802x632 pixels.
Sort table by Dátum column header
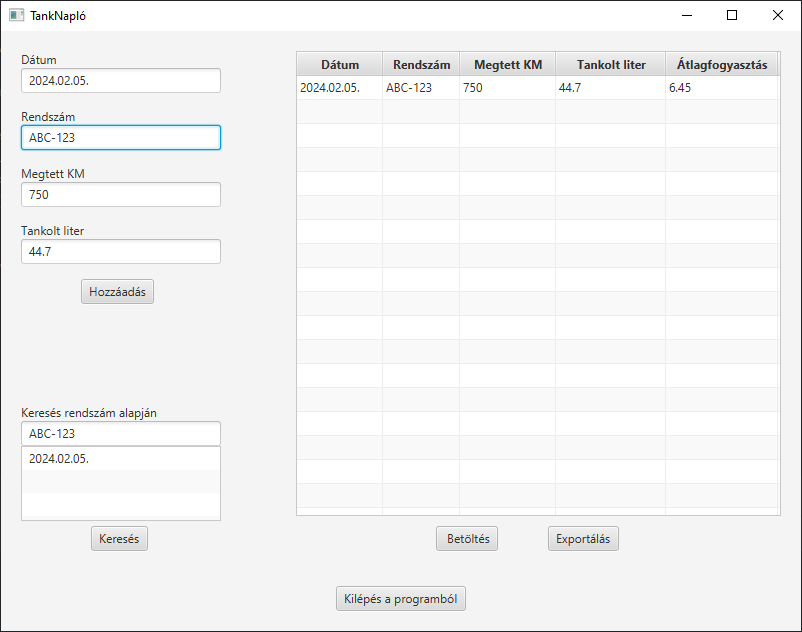point(339,65)
